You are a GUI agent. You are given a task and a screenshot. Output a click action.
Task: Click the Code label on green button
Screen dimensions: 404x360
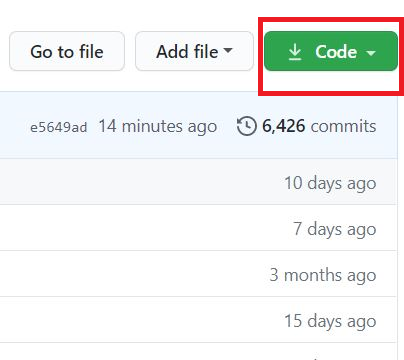click(x=336, y=52)
